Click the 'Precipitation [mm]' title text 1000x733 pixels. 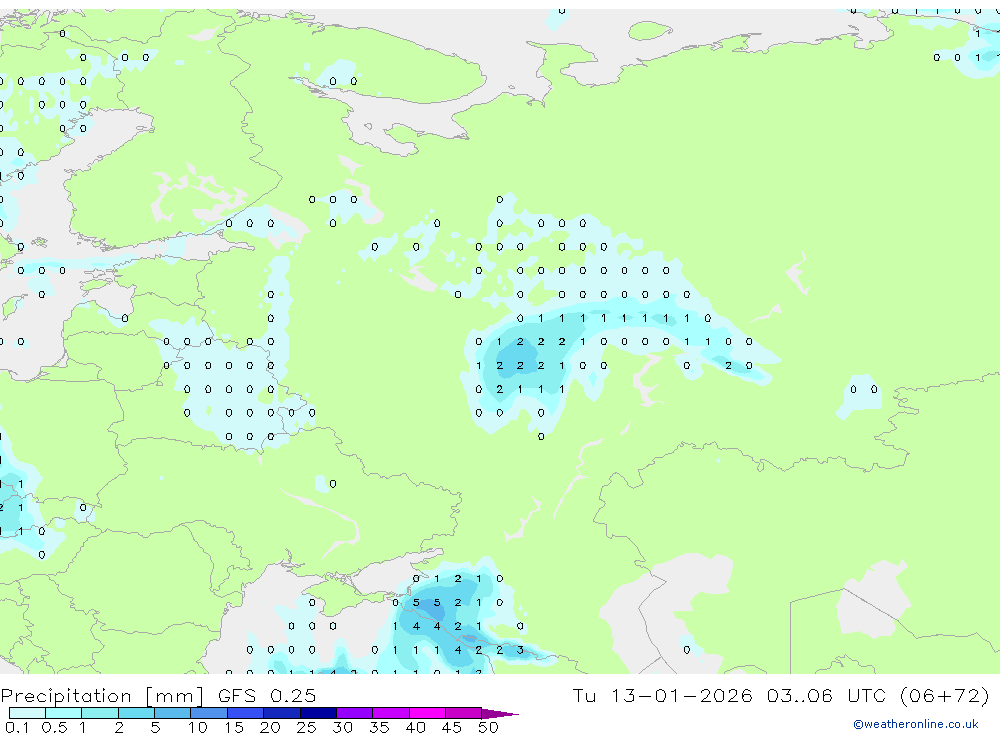click(102, 696)
